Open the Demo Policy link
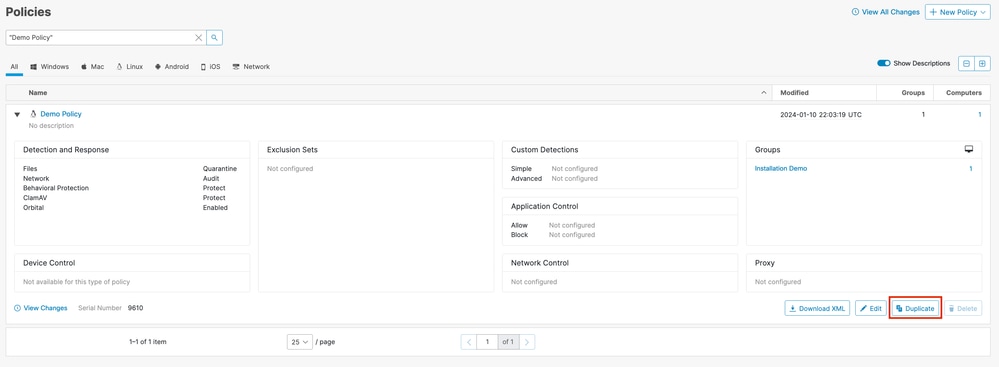The width and height of the screenshot is (999, 367). [x=61, y=114]
